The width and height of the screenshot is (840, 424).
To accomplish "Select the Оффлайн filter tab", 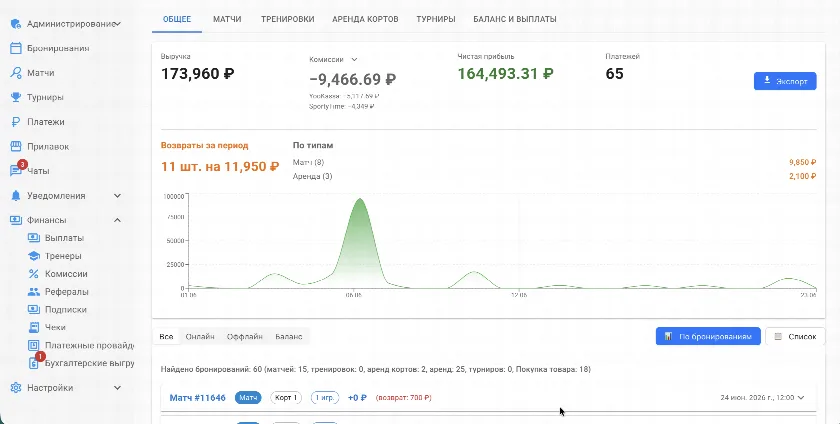I will pyautogui.click(x=245, y=337).
